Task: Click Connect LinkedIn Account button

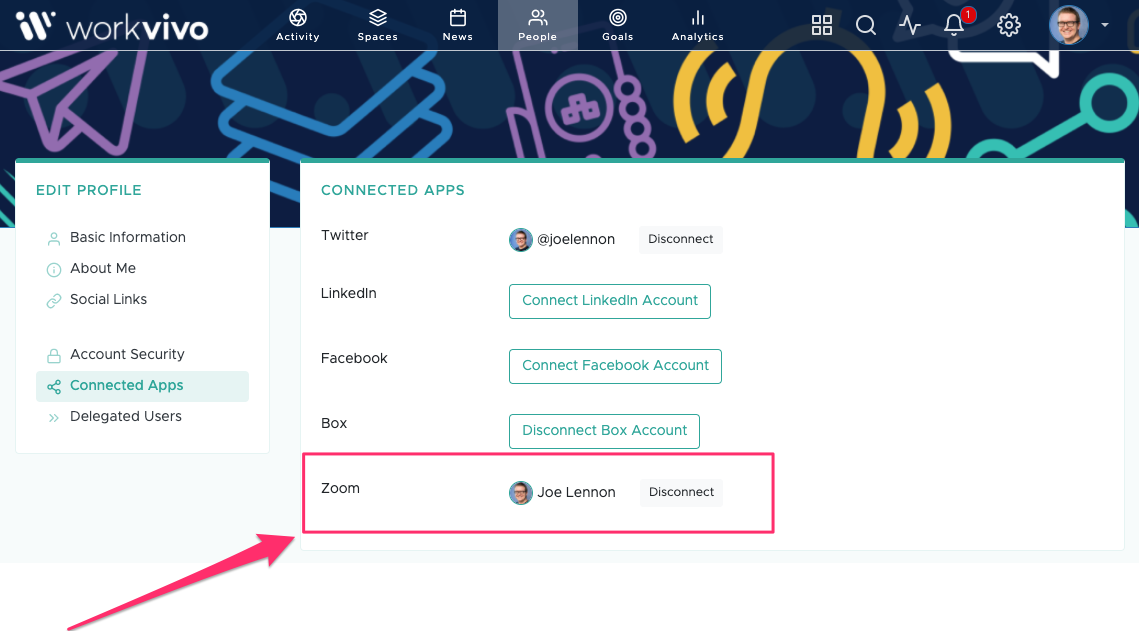Action: (609, 301)
